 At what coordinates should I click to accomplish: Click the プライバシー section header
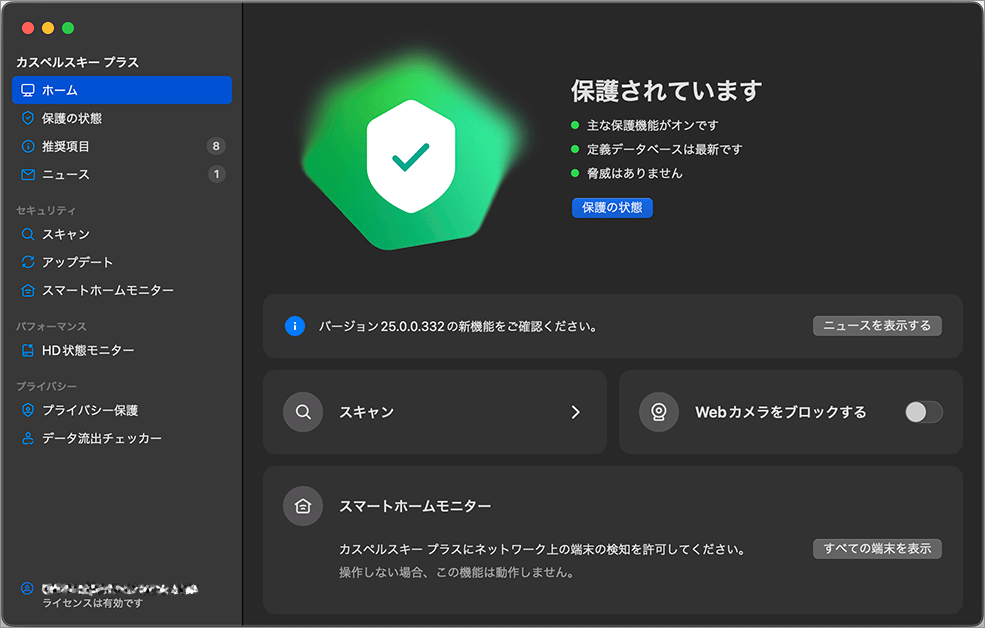point(46,386)
